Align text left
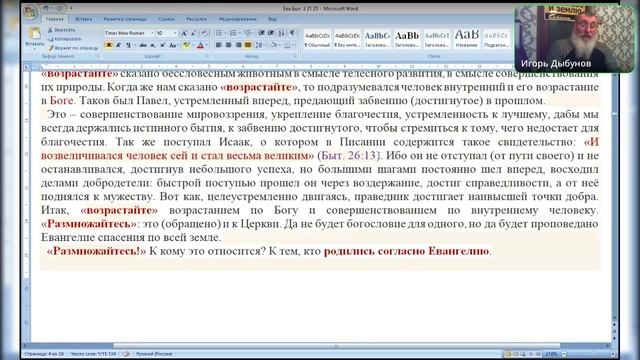Viewport: 640px width, 360px height. [219, 45]
